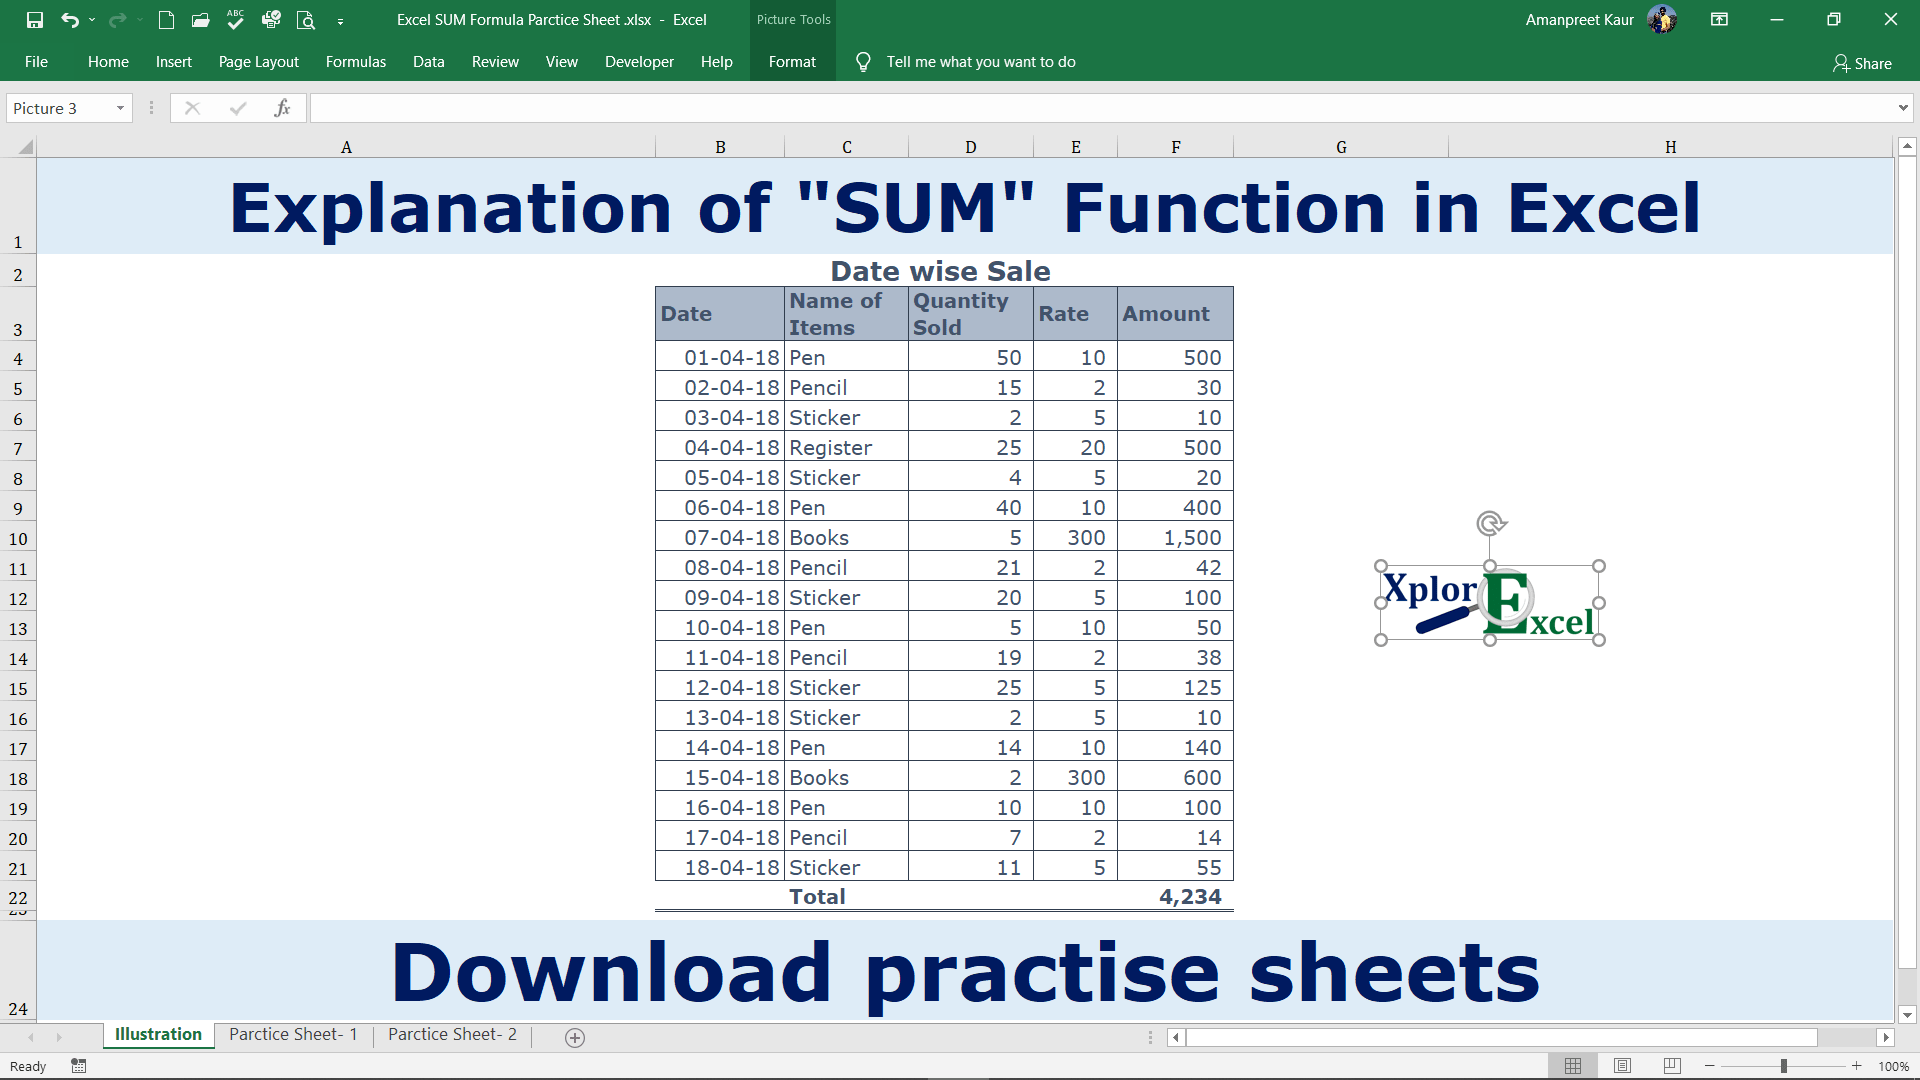Open the Name Box dropdown arrow
This screenshot has width=1920, height=1080.
pos(120,108)
